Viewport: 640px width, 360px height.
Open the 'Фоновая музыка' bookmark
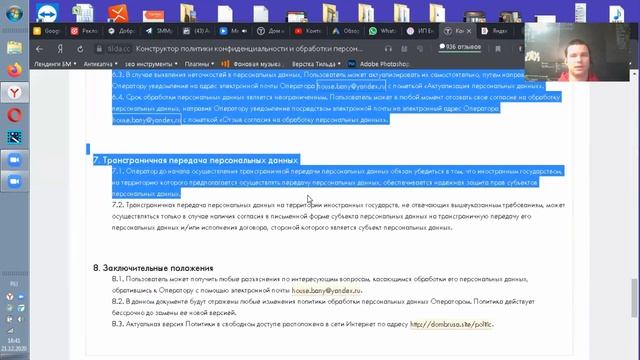[x=251, y=64]
